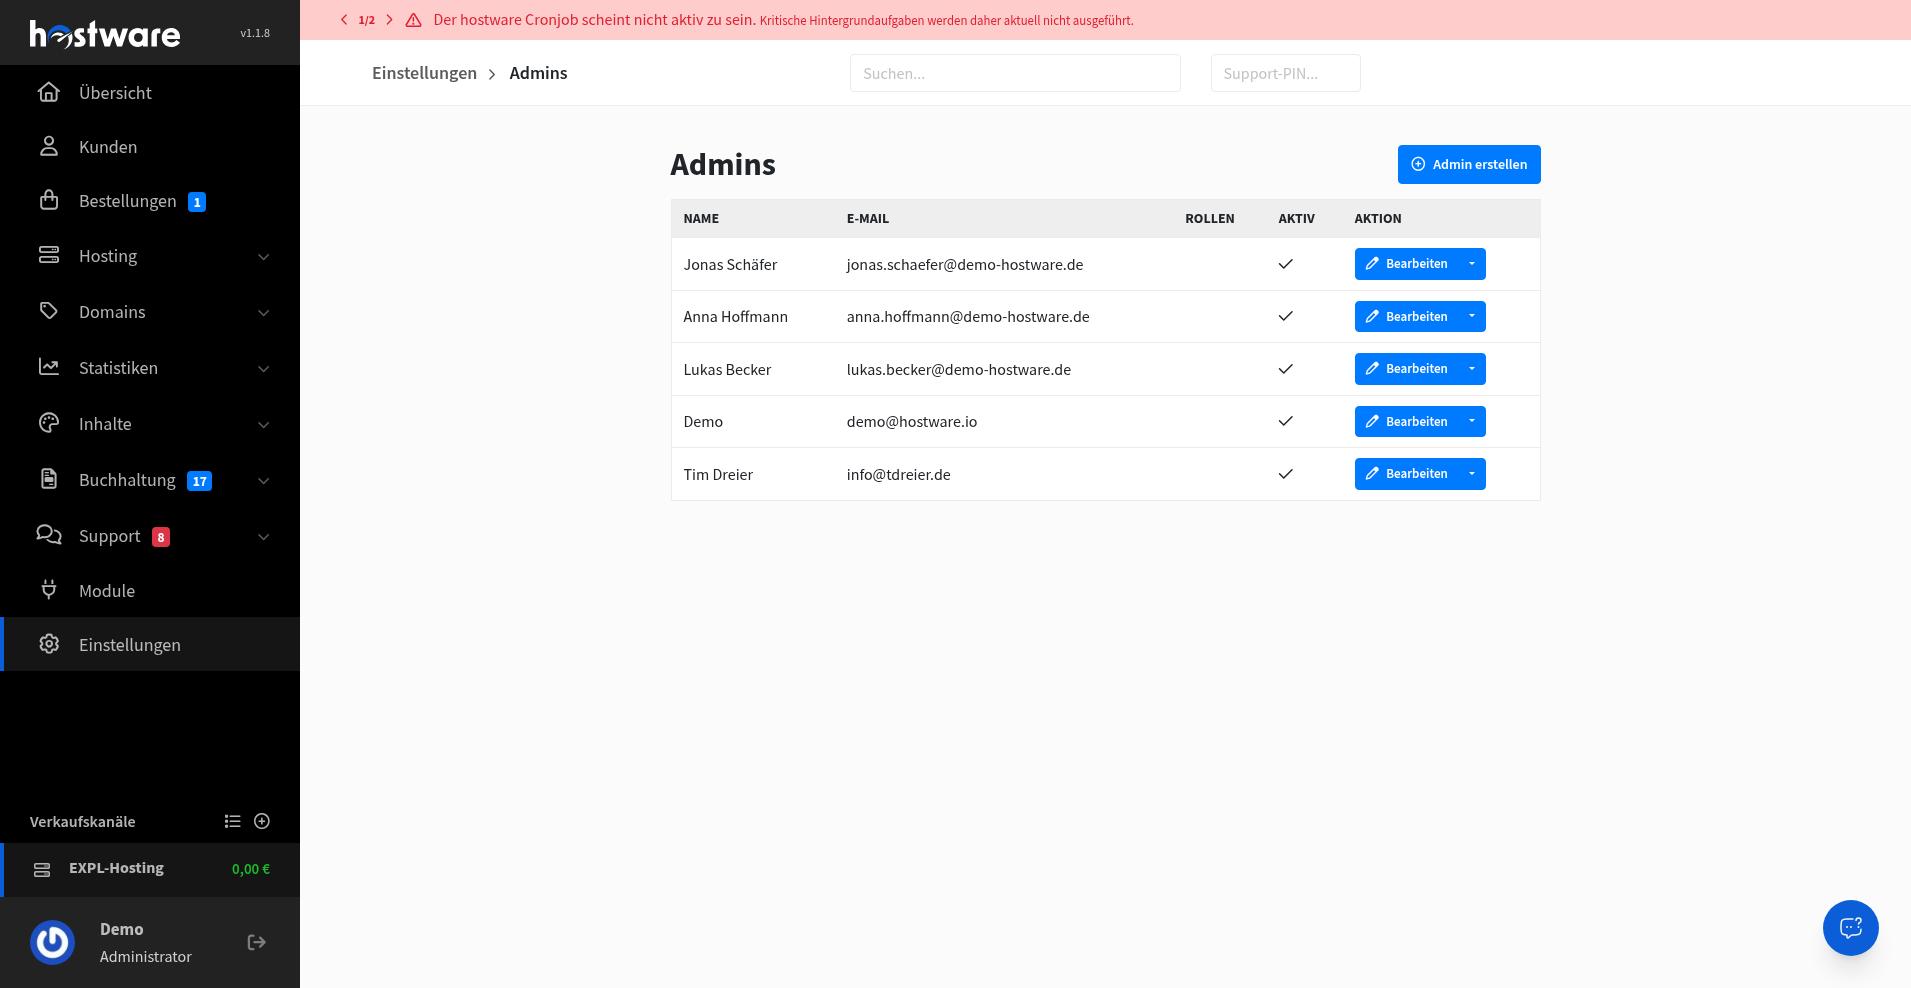Go to previous notification in the banner
This screenshot has width=1911, height=988.
point(344,20)
